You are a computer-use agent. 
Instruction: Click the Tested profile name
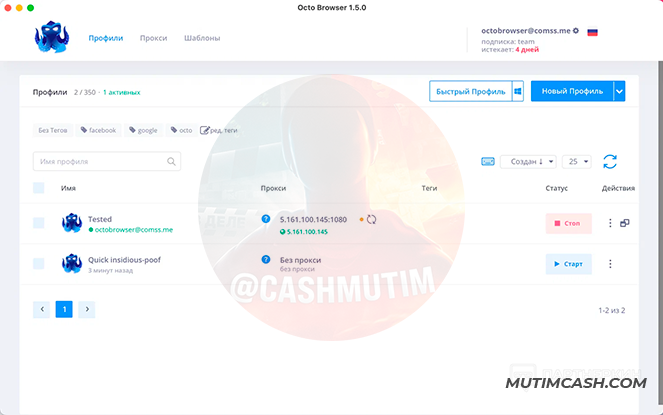100,219
